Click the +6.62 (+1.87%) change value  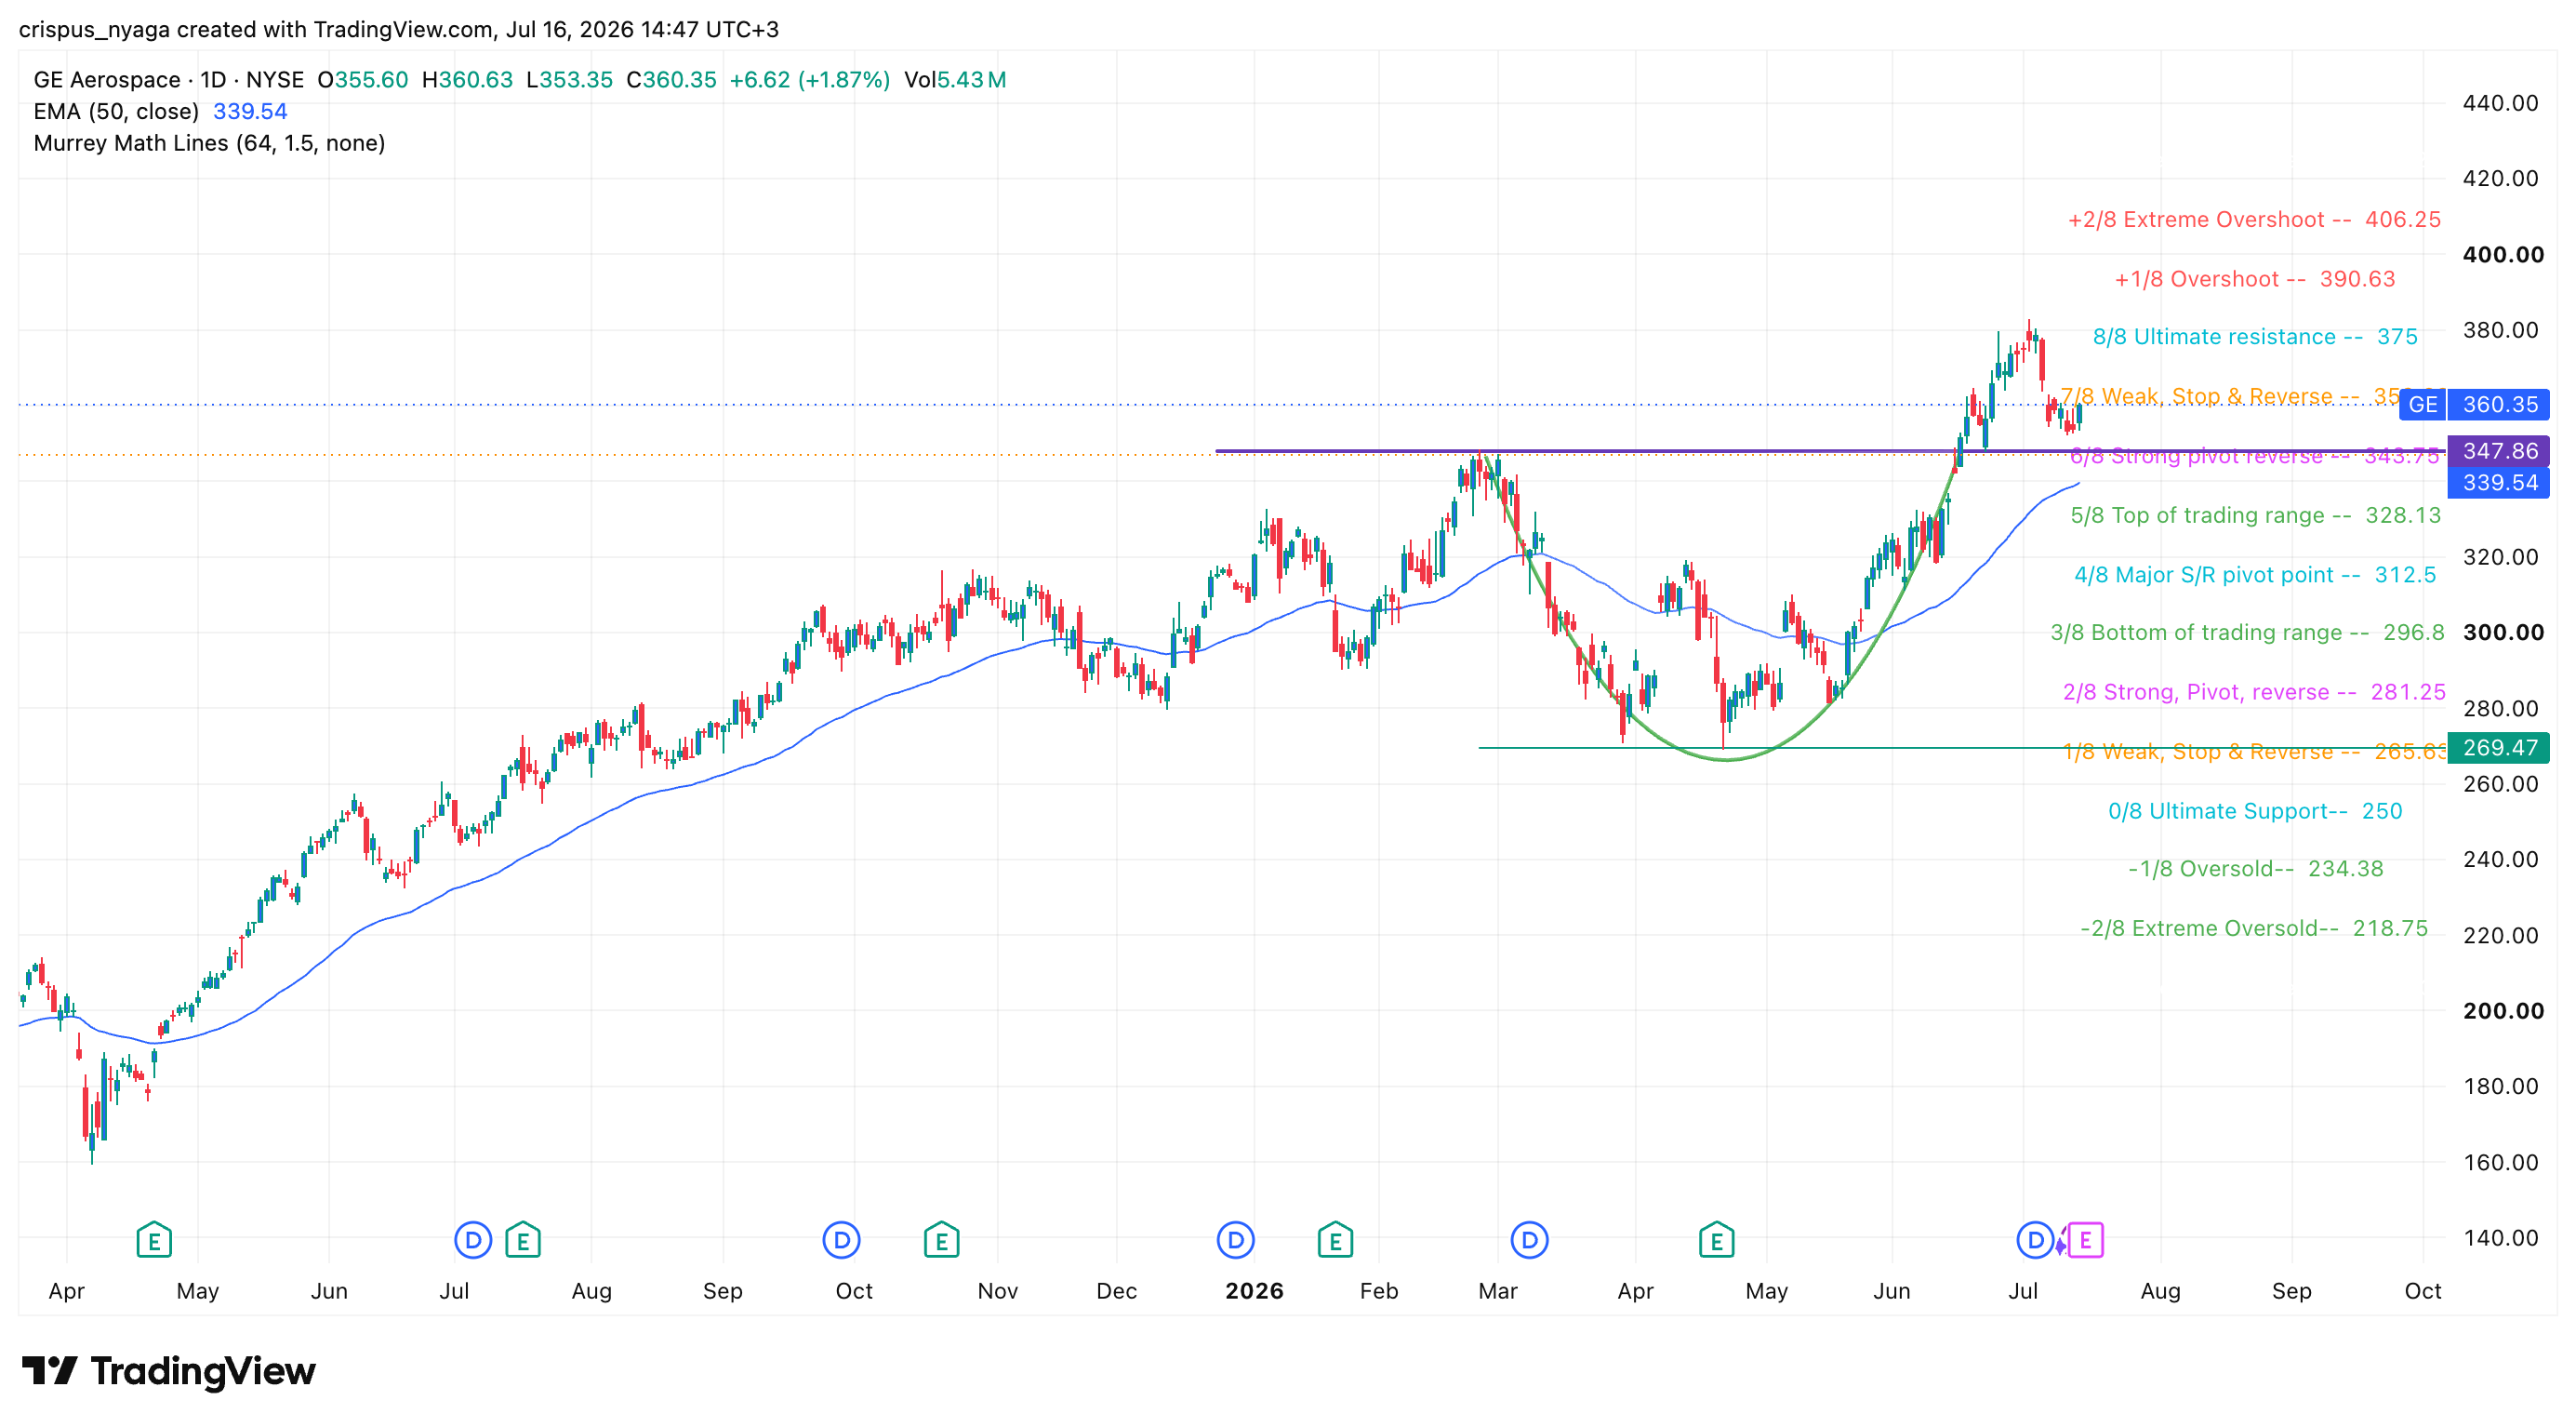pyautogui.click(x=810, y=80)
